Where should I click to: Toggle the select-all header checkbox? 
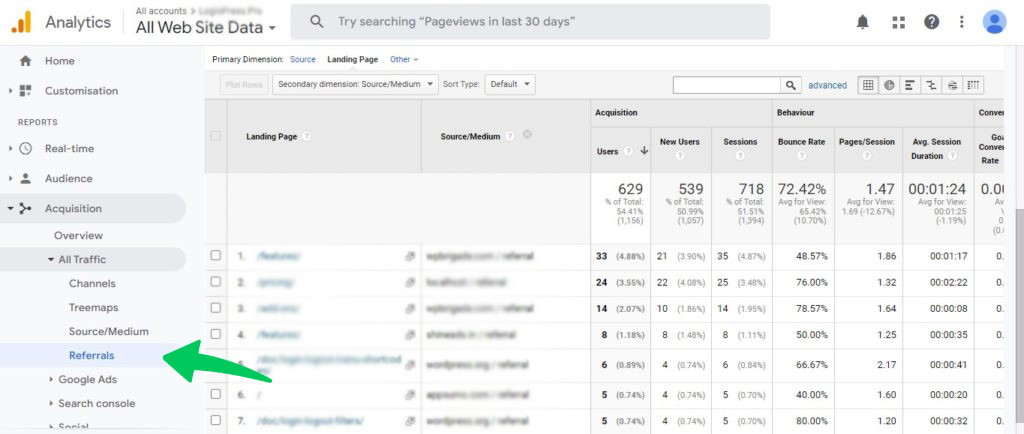[216, 136]
